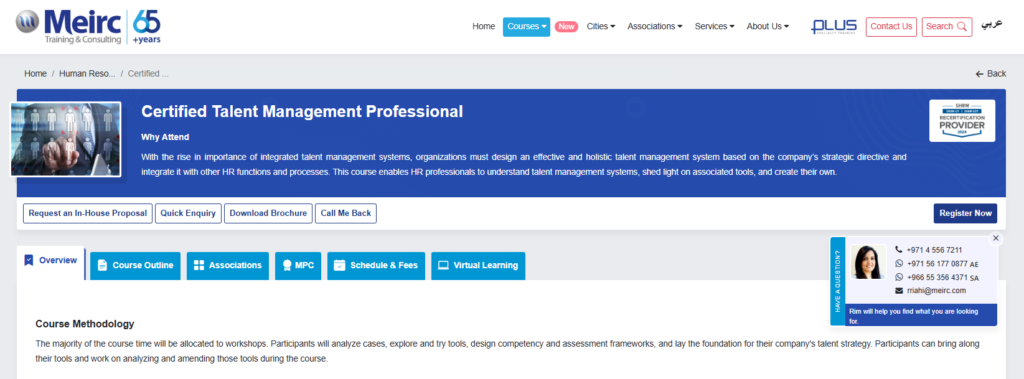Click Human Reso... breadcrumb link
The image size is (1024, 379).
pyautogui.click(x=87, y=74)
